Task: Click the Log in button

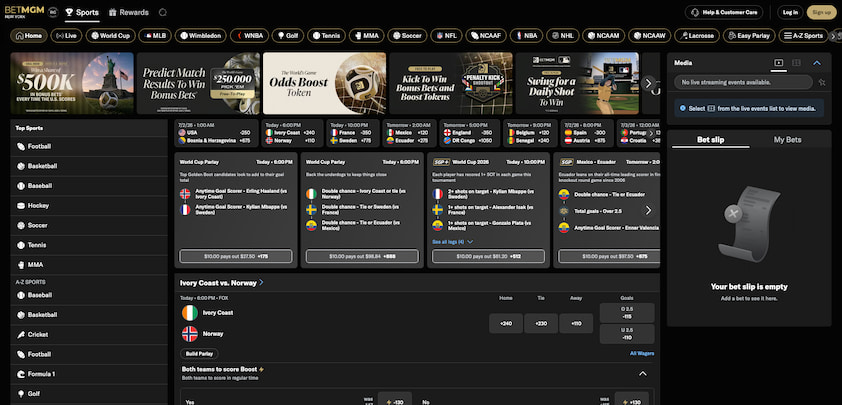Action: 790,12
